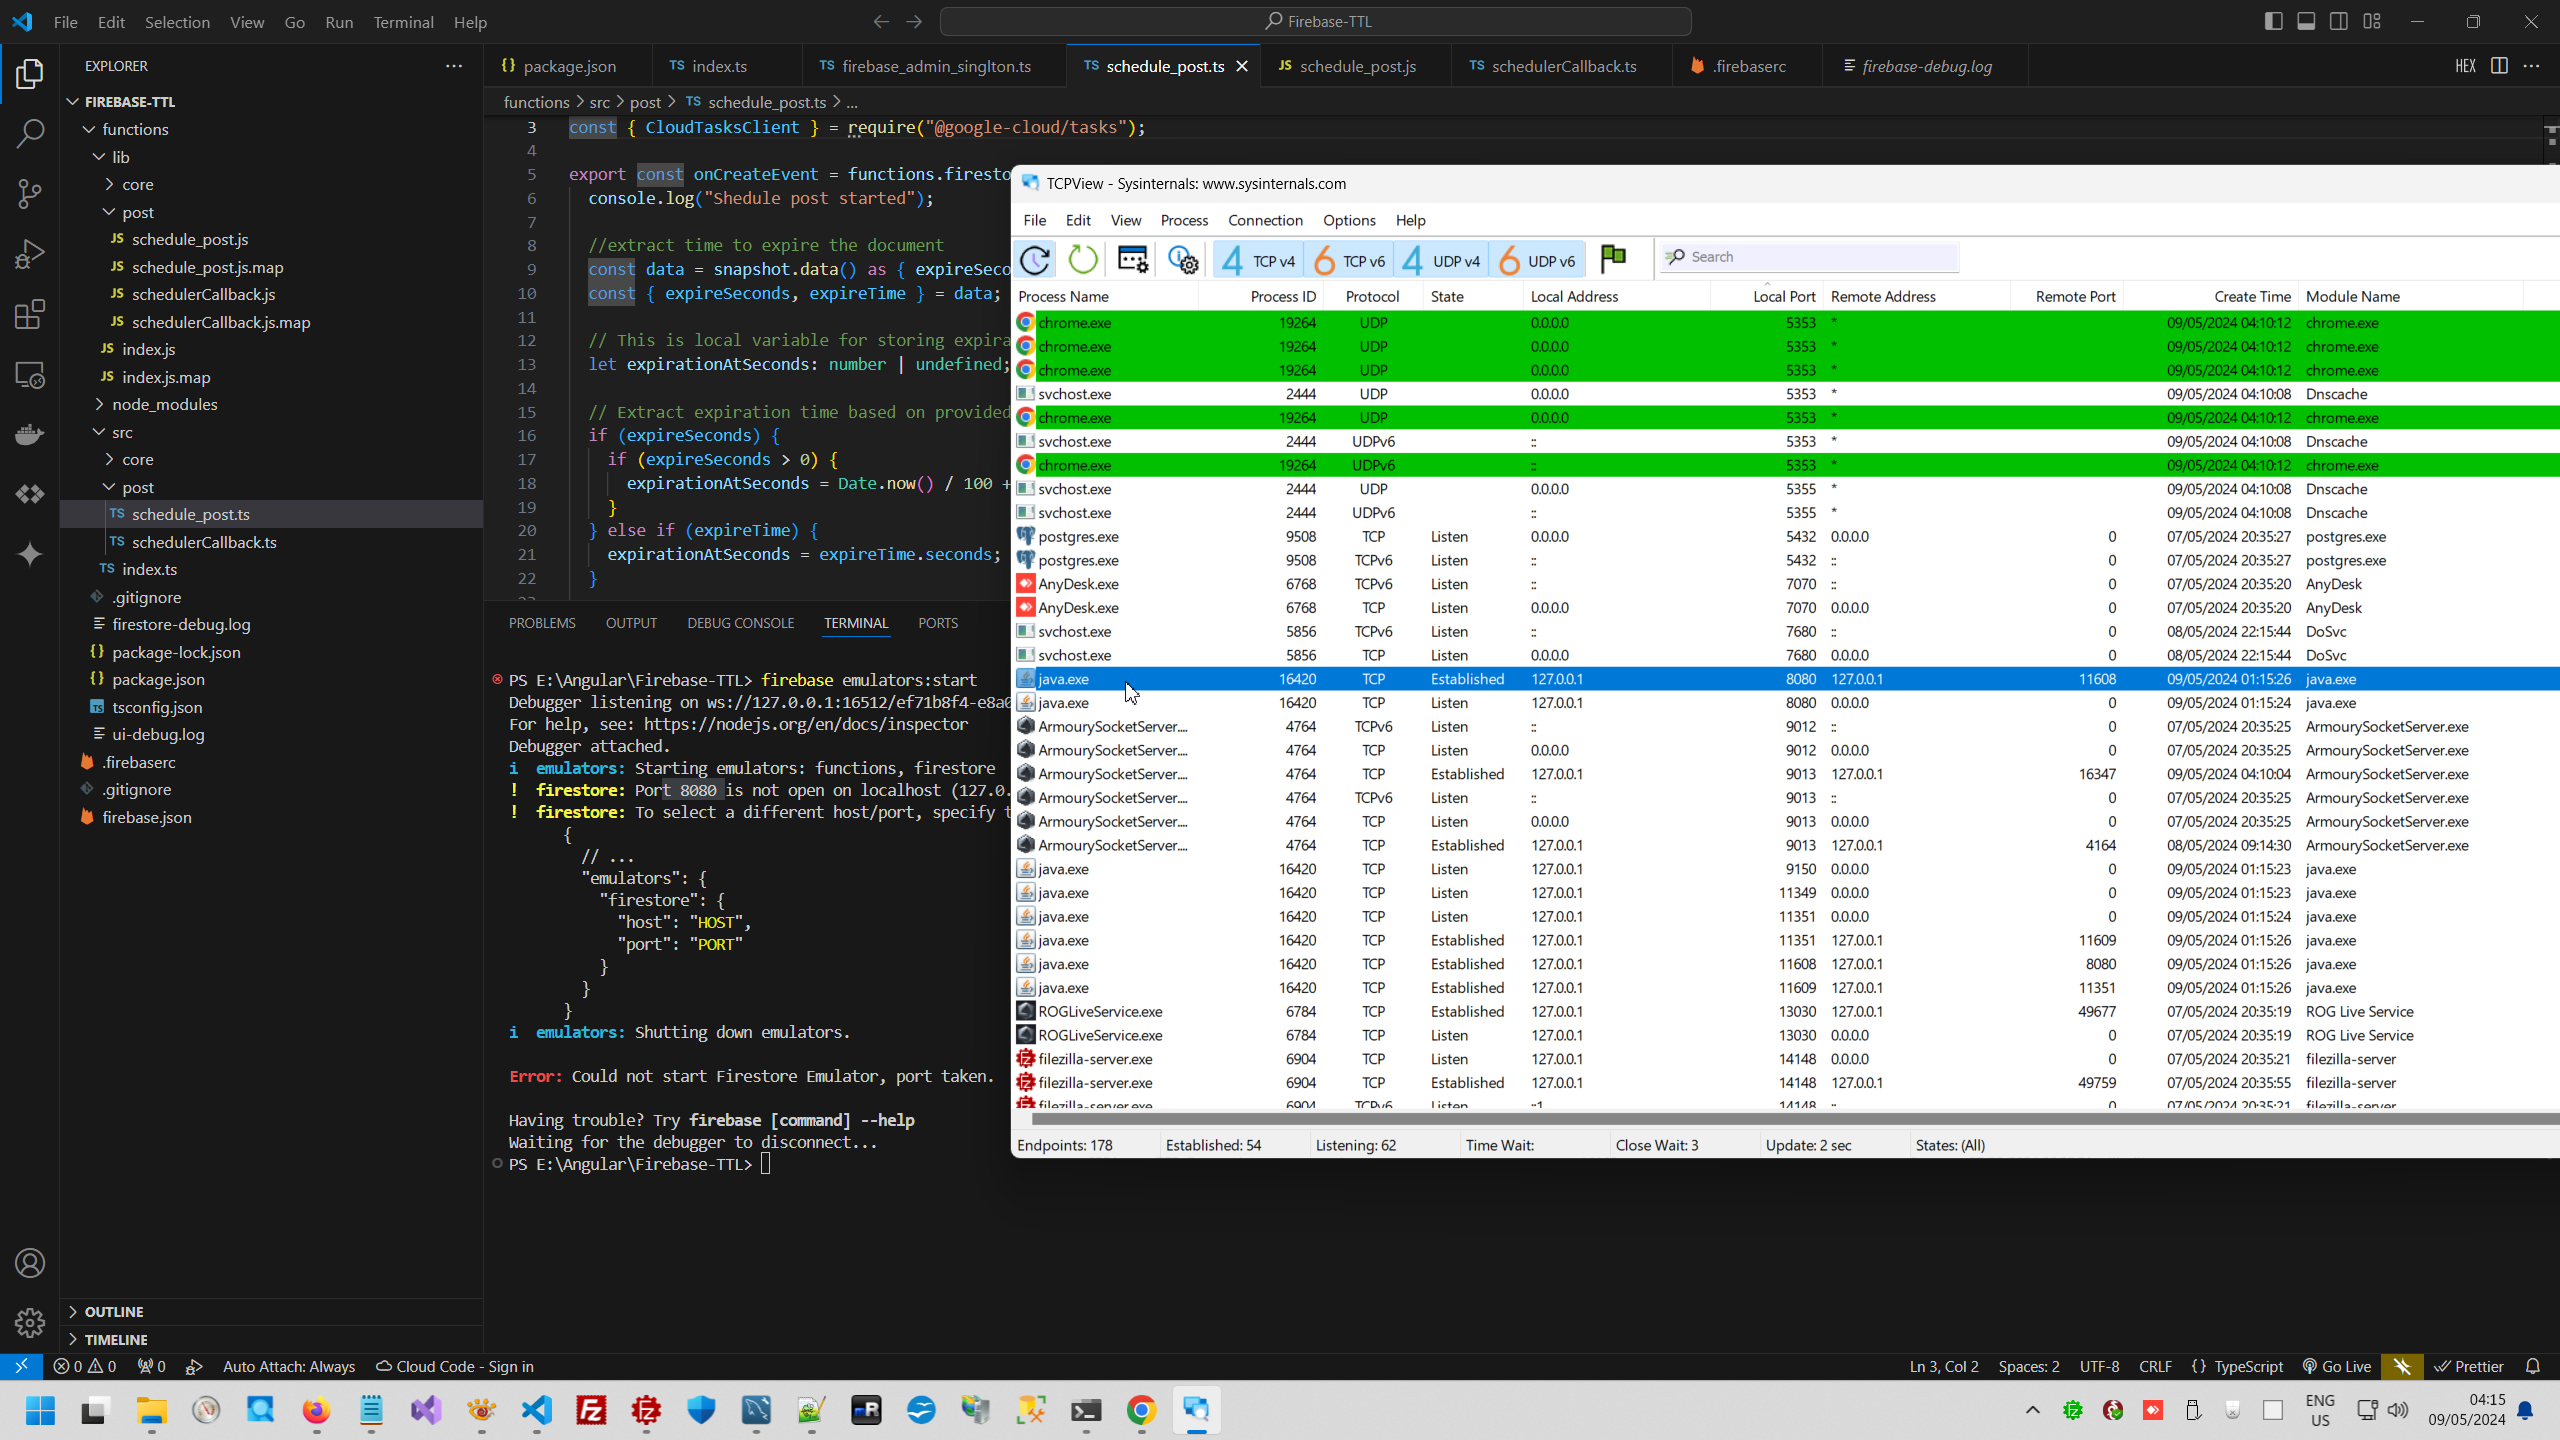Toggle the UDP v6 filter
This screenshot has height=1440, width=2560.
[x=1535, y=260]
